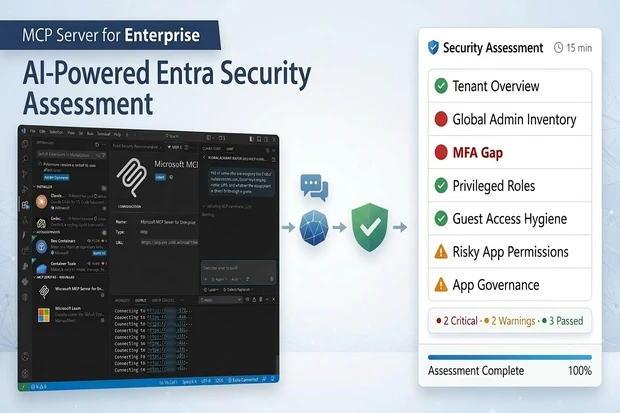Click the blue chat bubbles icon
620x413 pixels.
314,188
